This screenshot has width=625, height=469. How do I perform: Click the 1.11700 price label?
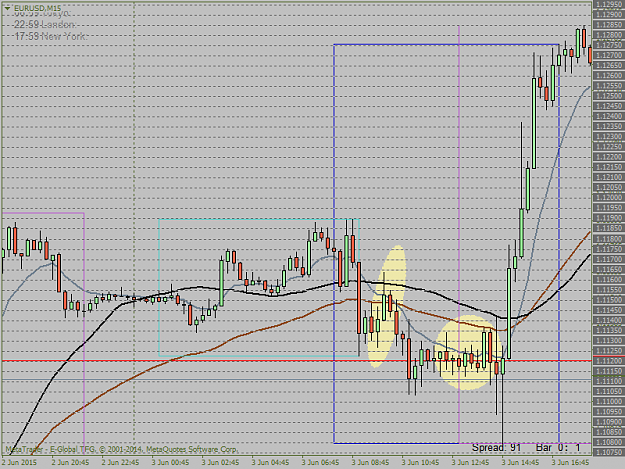[x=609, y=259]
